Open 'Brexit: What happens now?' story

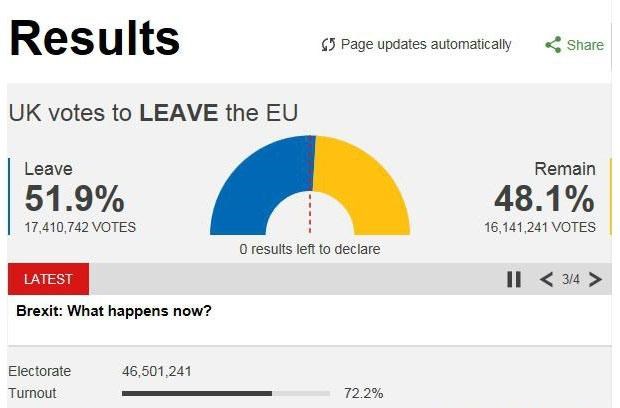[114, 311]
